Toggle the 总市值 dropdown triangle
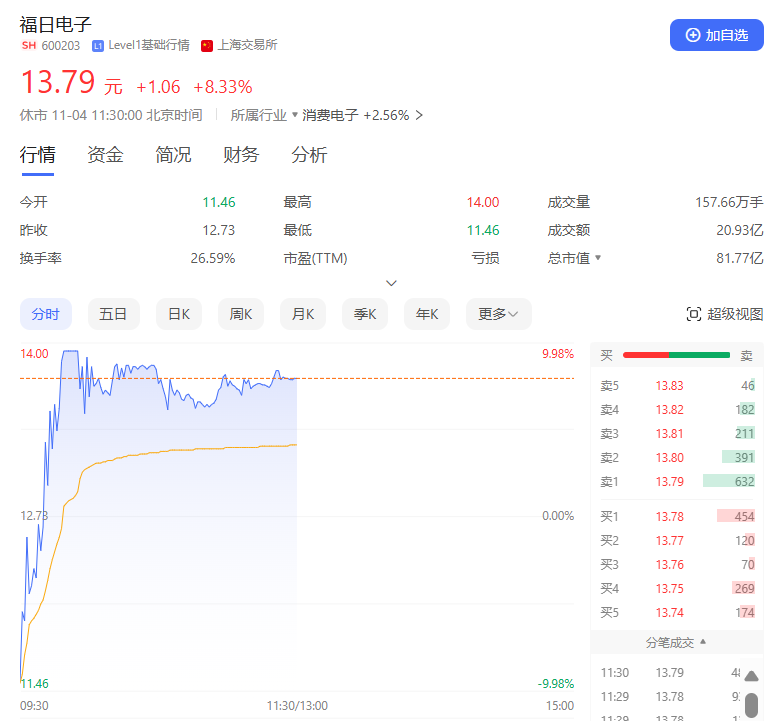This screenshot has height=721, width=769. point(598,258)
